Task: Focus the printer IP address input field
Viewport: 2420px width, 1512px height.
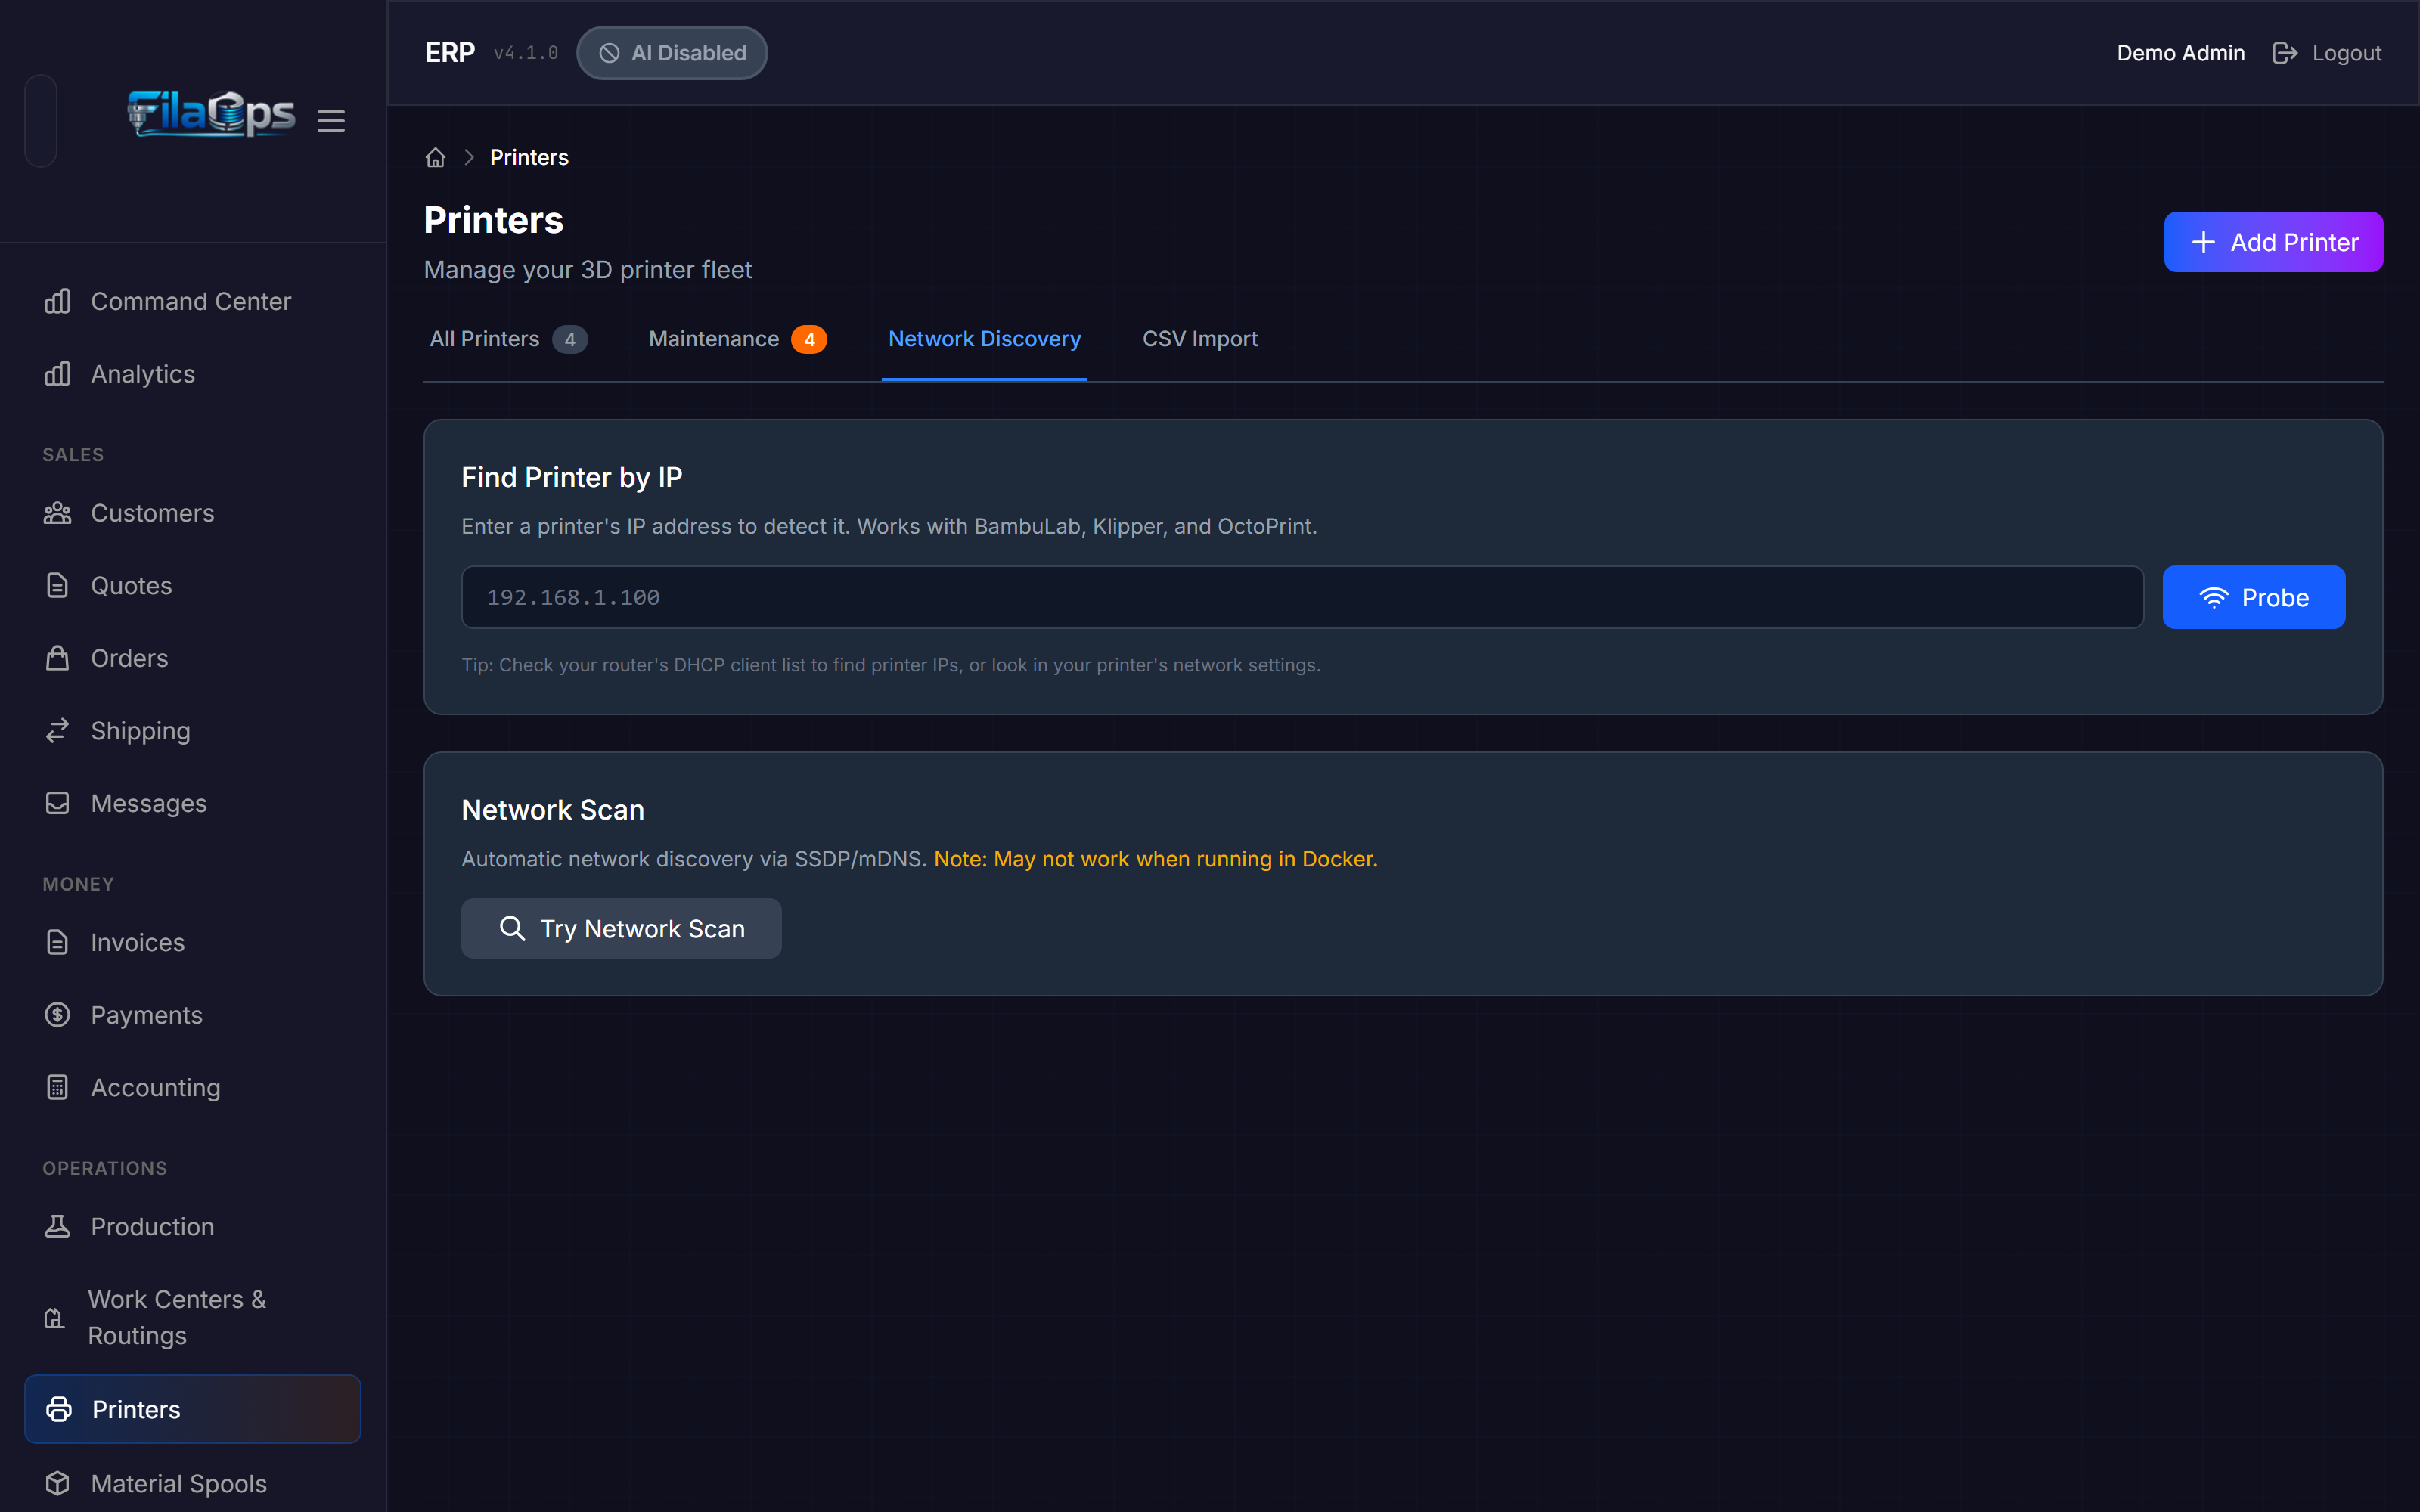Action: click(1302, 597)
